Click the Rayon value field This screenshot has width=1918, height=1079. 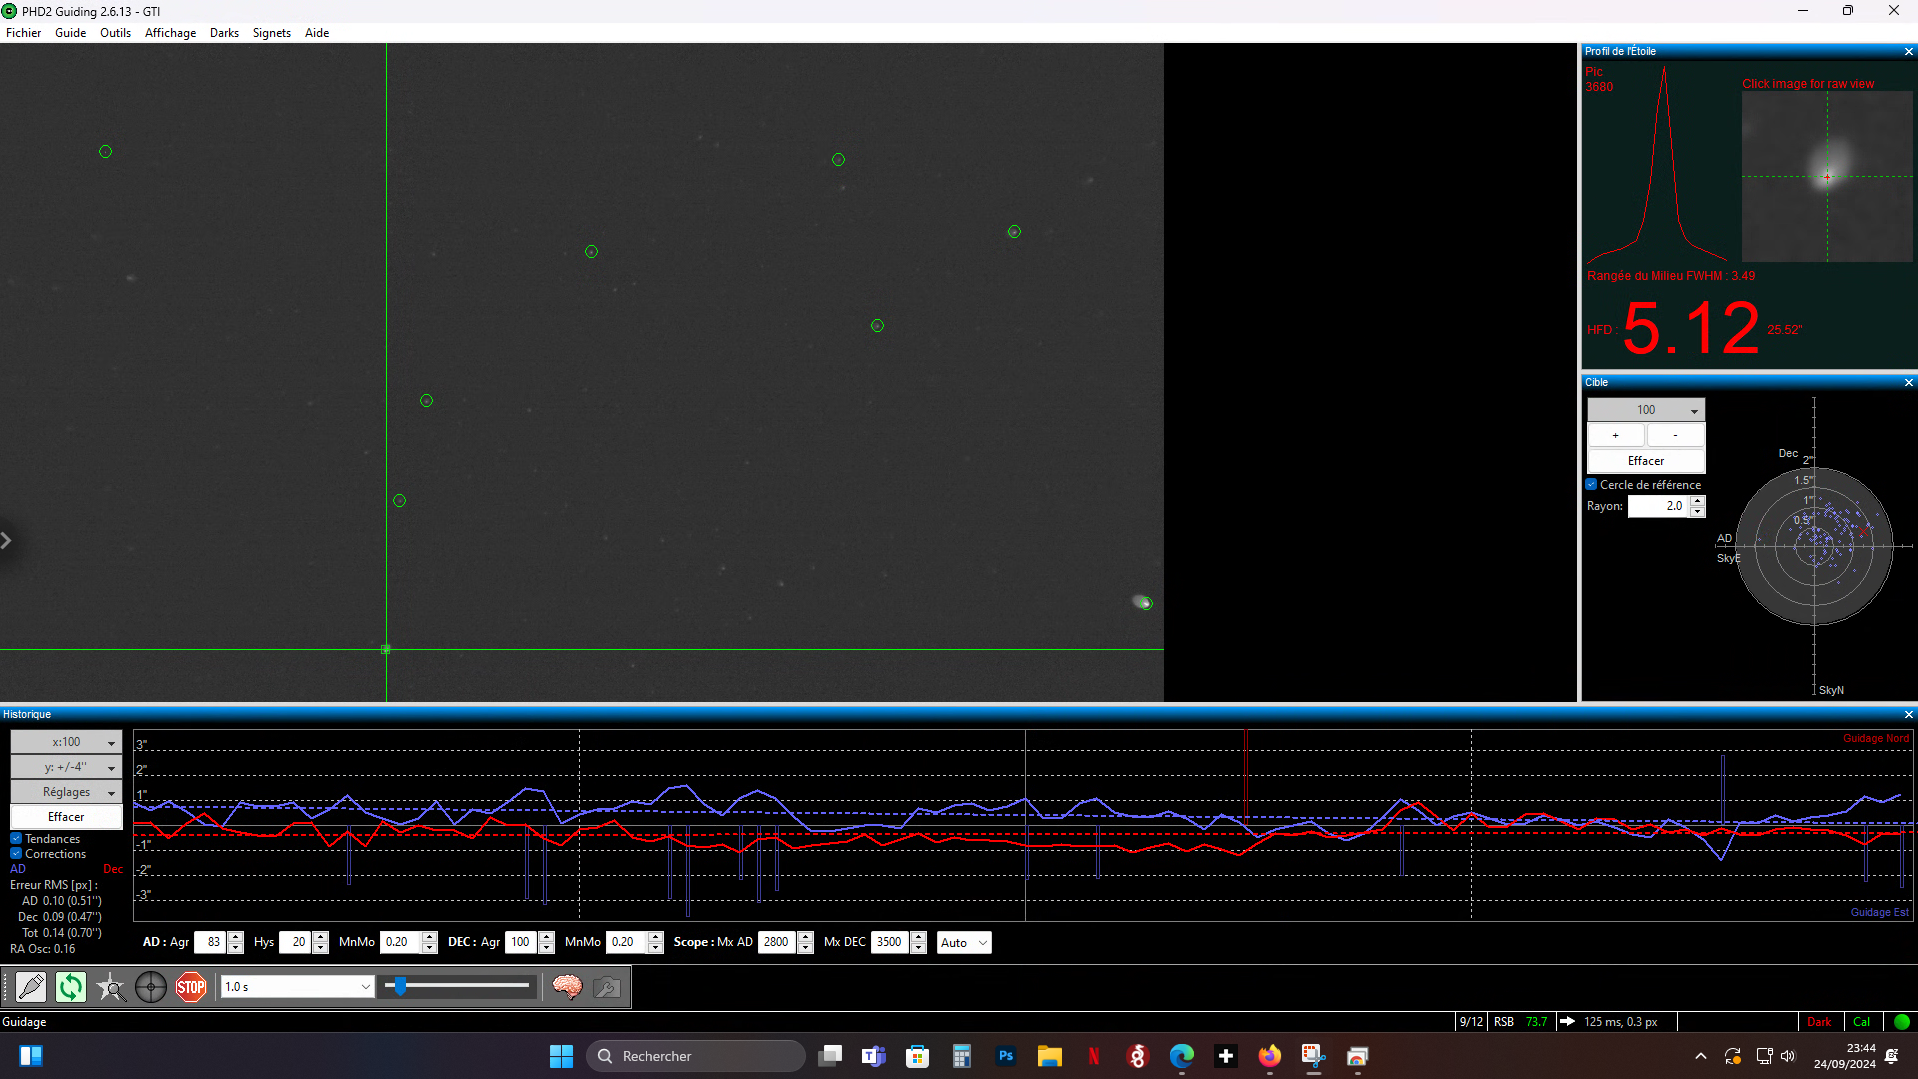(1659, 507)
